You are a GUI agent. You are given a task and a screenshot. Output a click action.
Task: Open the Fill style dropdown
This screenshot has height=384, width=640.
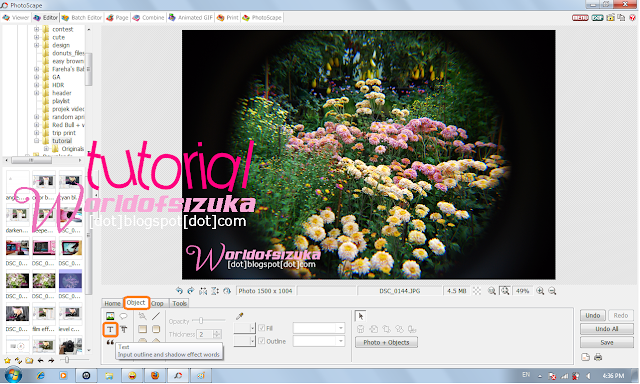[244, 328]
